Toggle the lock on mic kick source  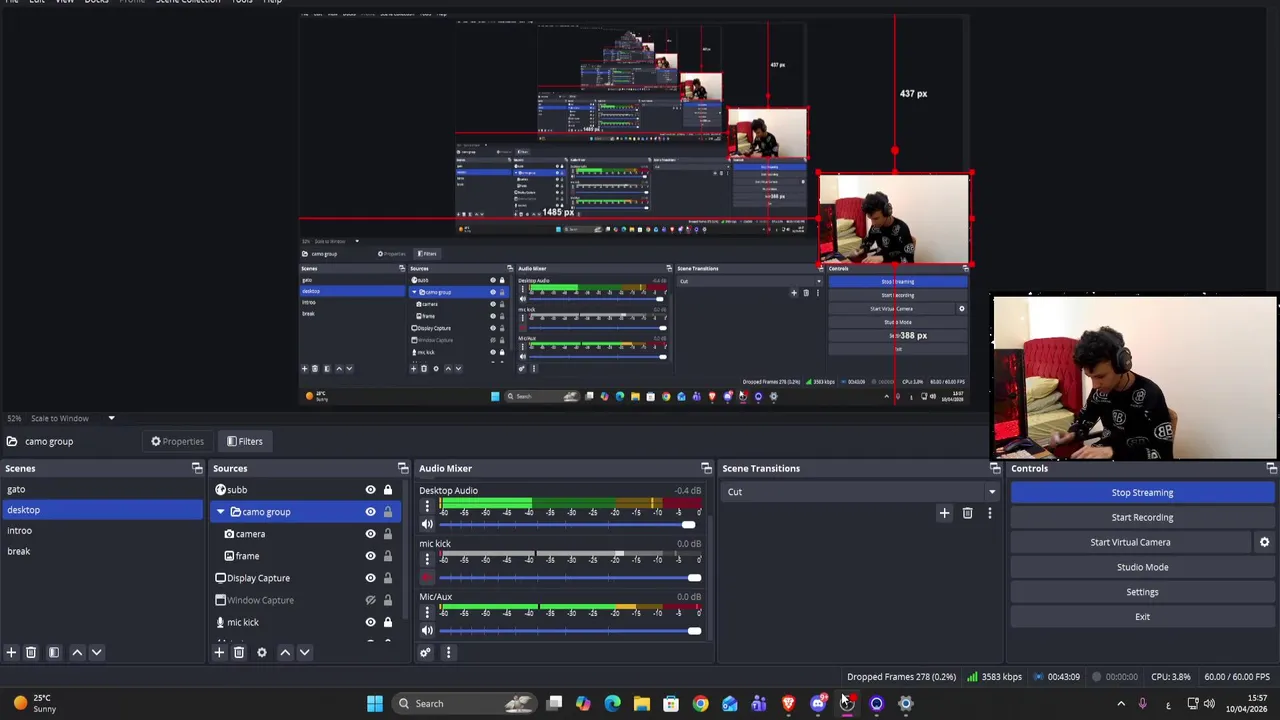(388, 622)
